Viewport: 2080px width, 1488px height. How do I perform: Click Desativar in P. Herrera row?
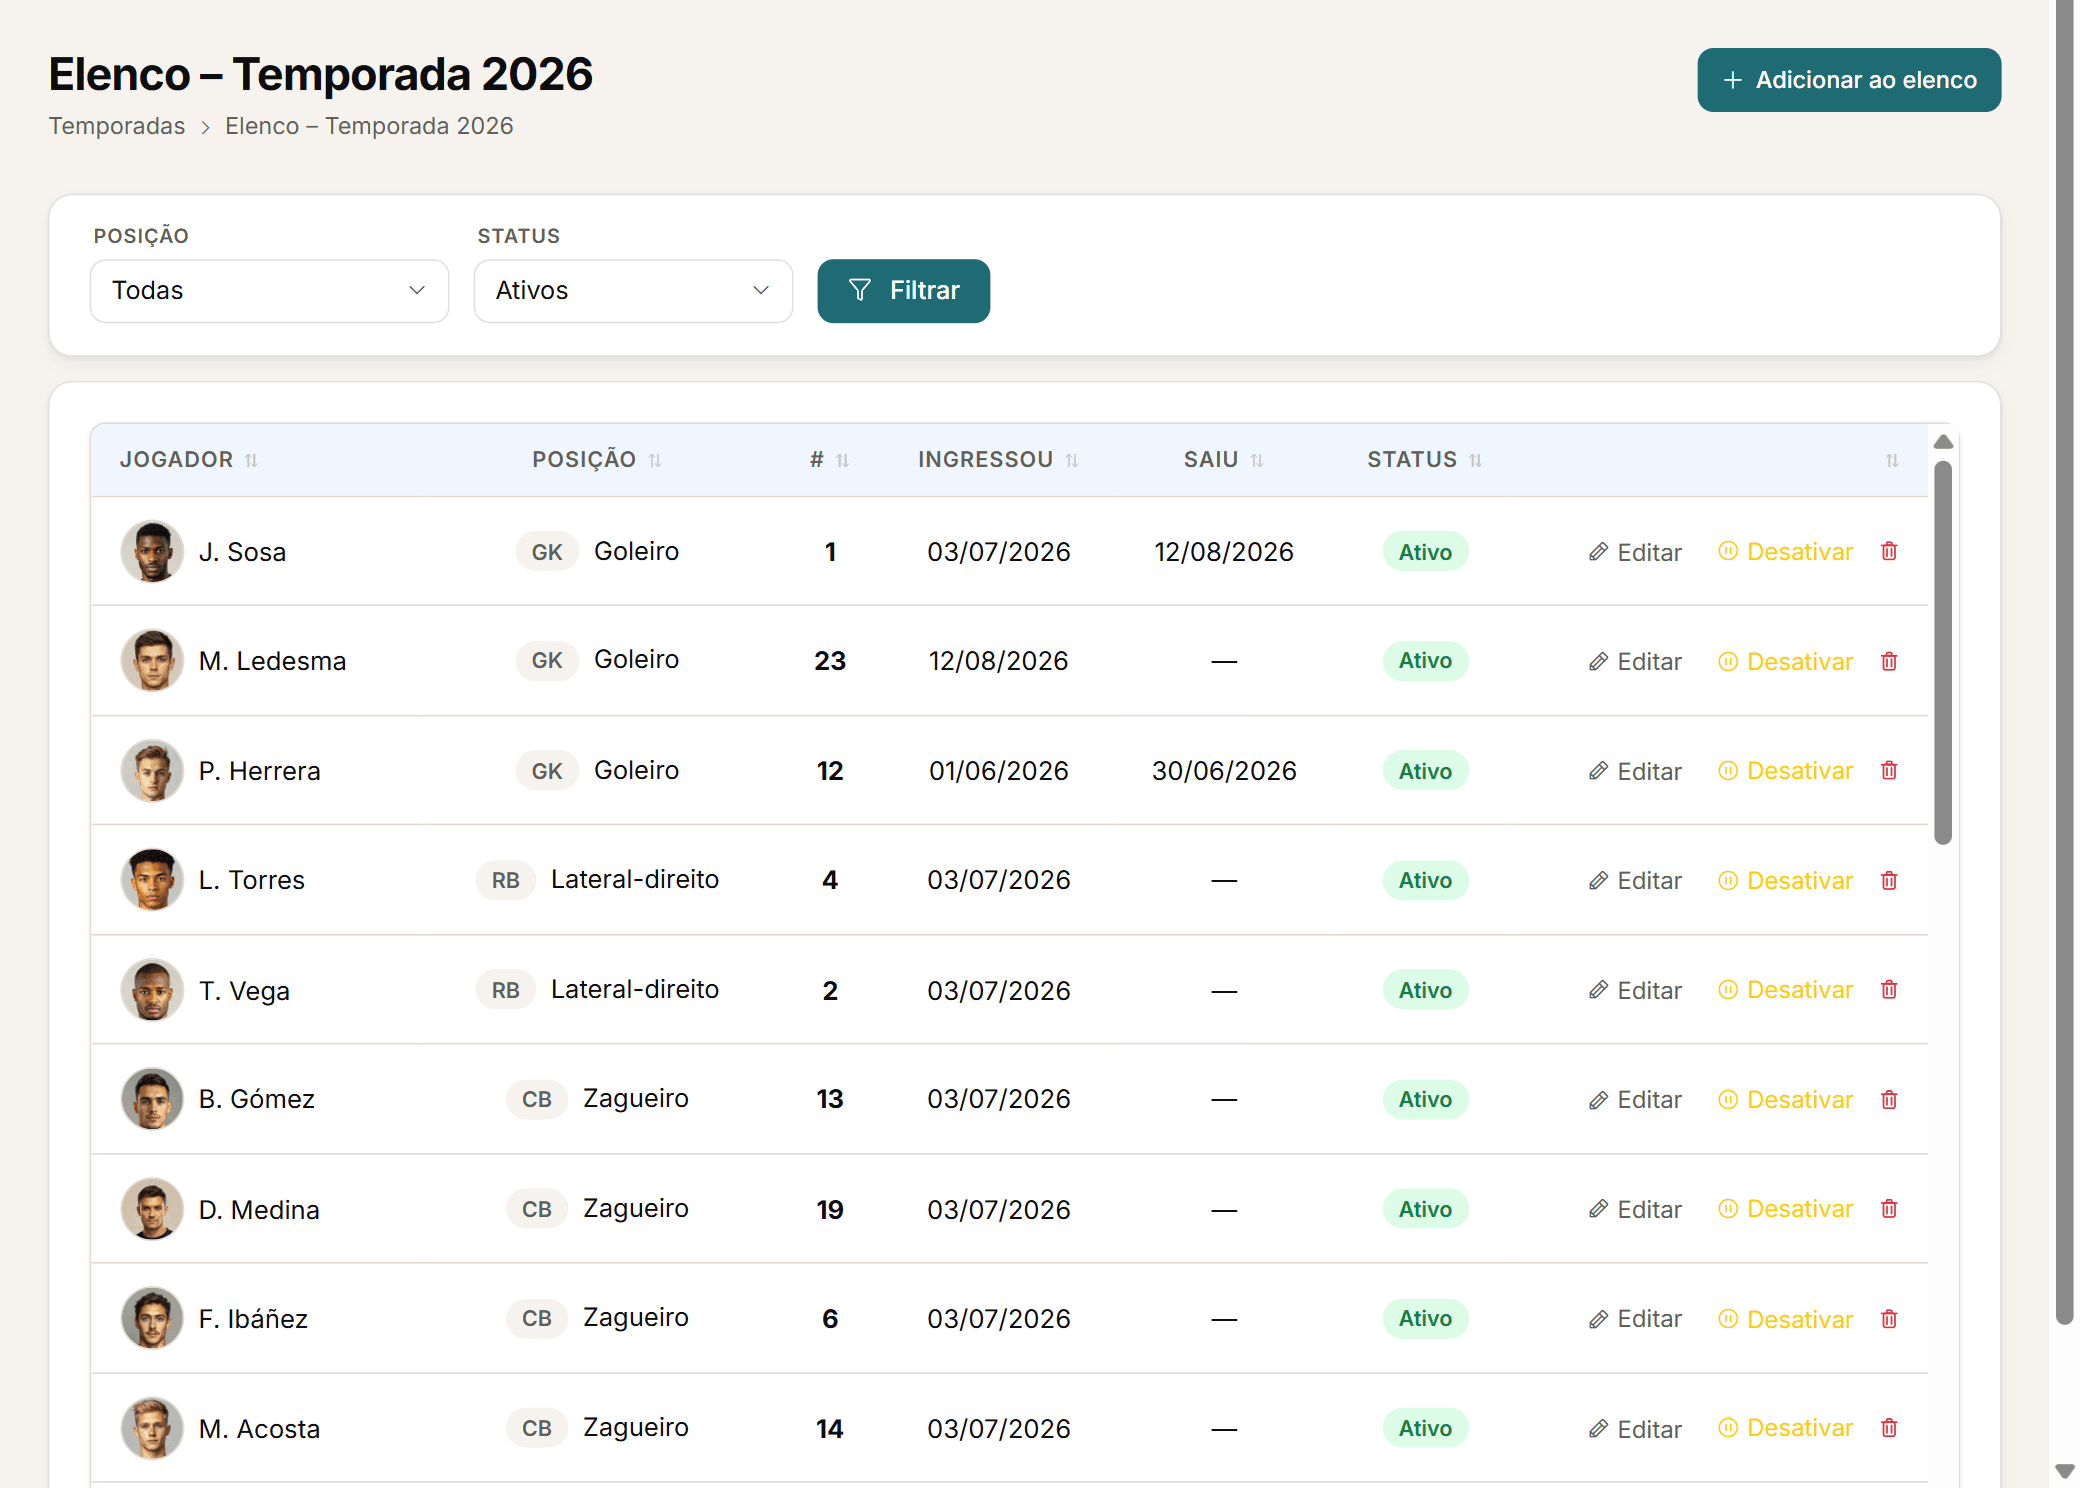coord(1786,771)
